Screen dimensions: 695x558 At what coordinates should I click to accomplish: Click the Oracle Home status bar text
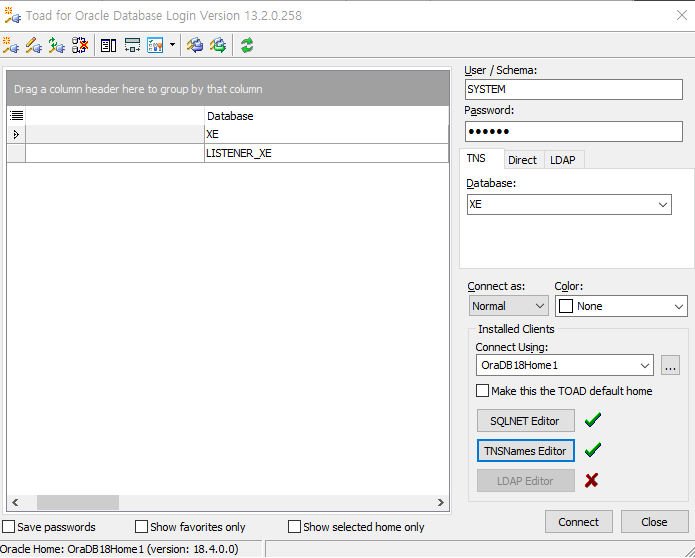[119, 549]
